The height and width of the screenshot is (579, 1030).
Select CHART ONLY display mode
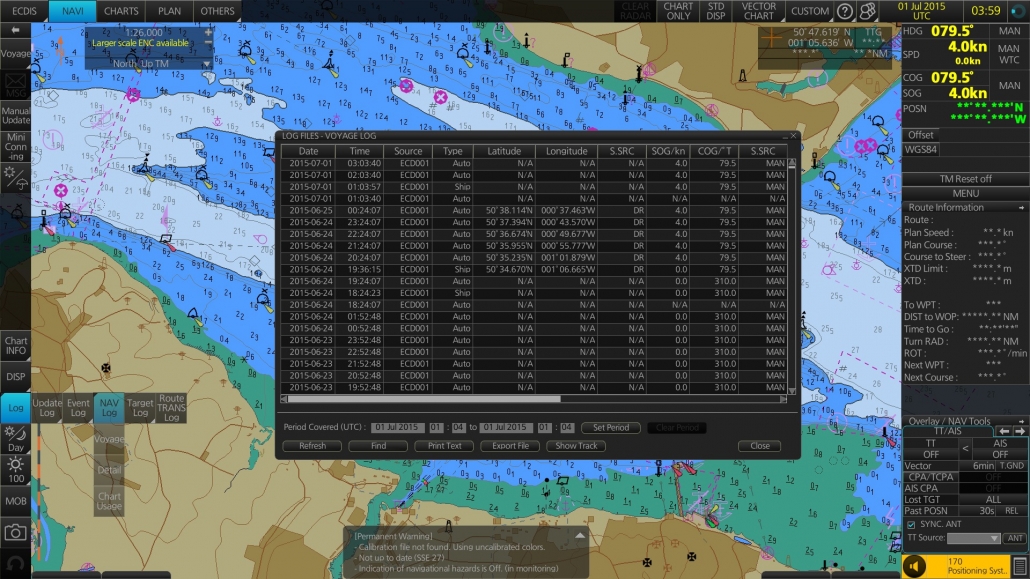click(678, 11)
